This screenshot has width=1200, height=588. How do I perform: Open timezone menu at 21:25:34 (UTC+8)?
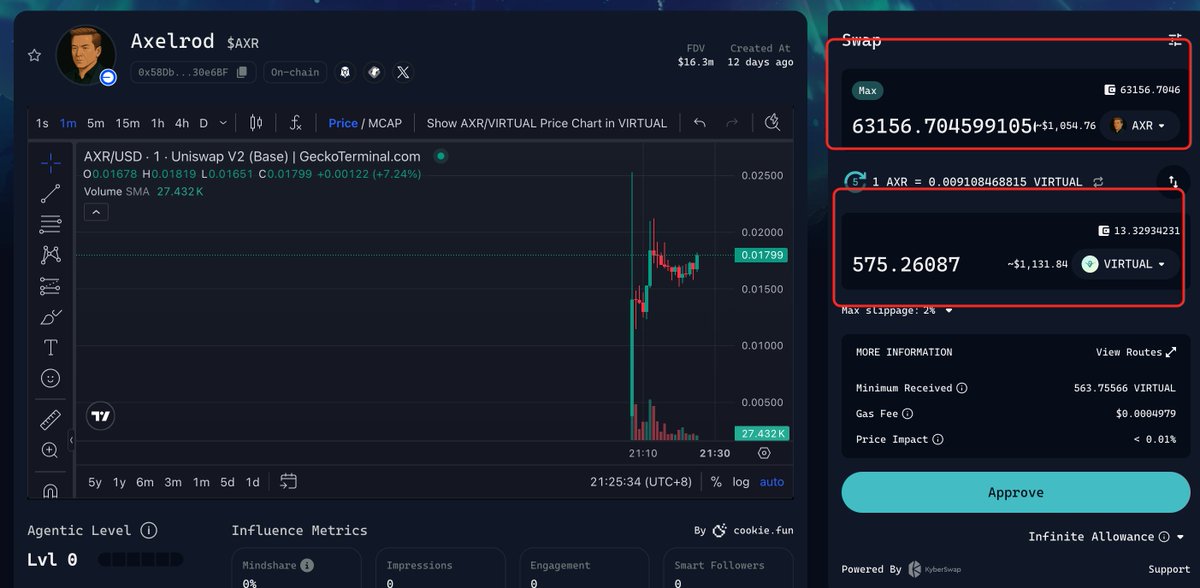[x=640, y=482]
